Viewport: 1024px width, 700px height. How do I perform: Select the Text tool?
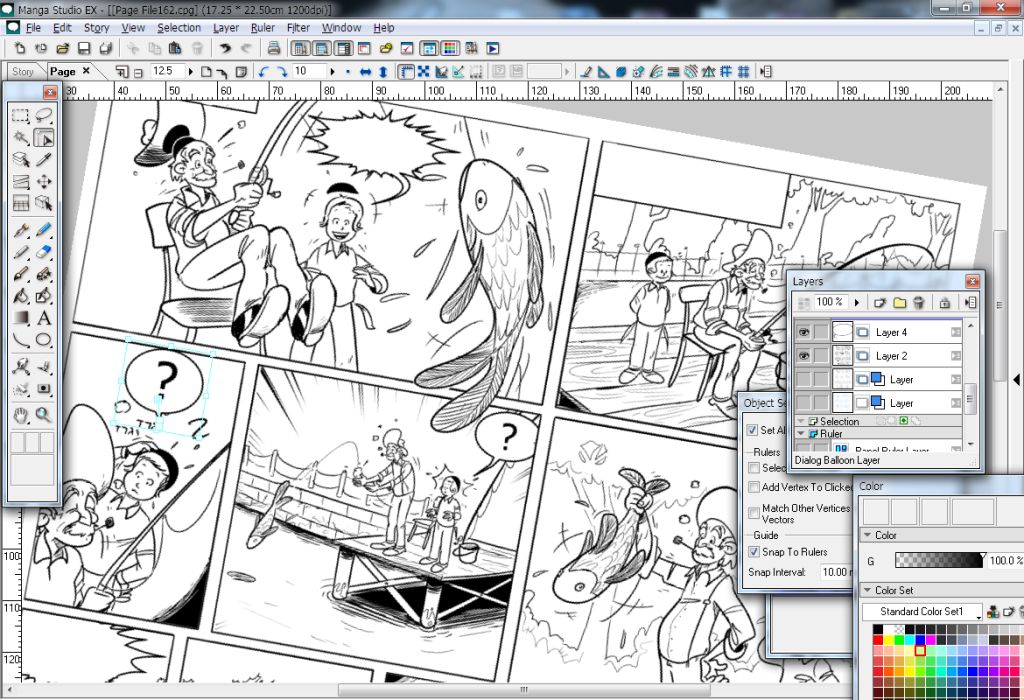pyautogui.click(x=43, y=318)
